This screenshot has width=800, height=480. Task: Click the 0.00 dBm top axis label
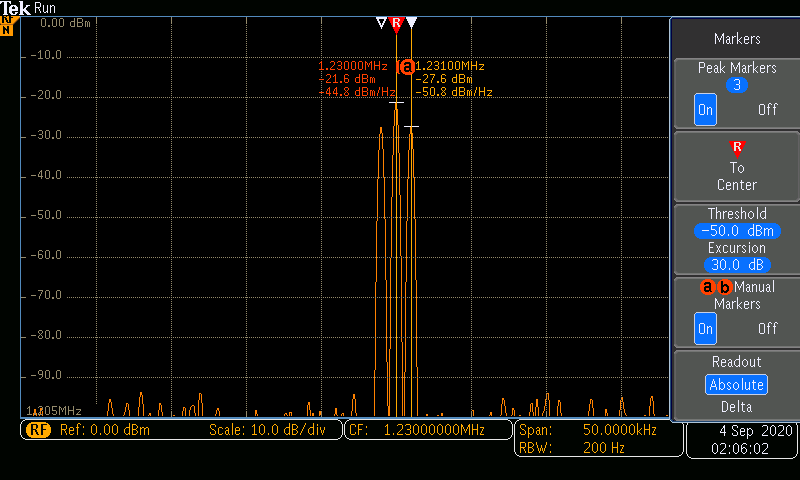click(65, 23)
